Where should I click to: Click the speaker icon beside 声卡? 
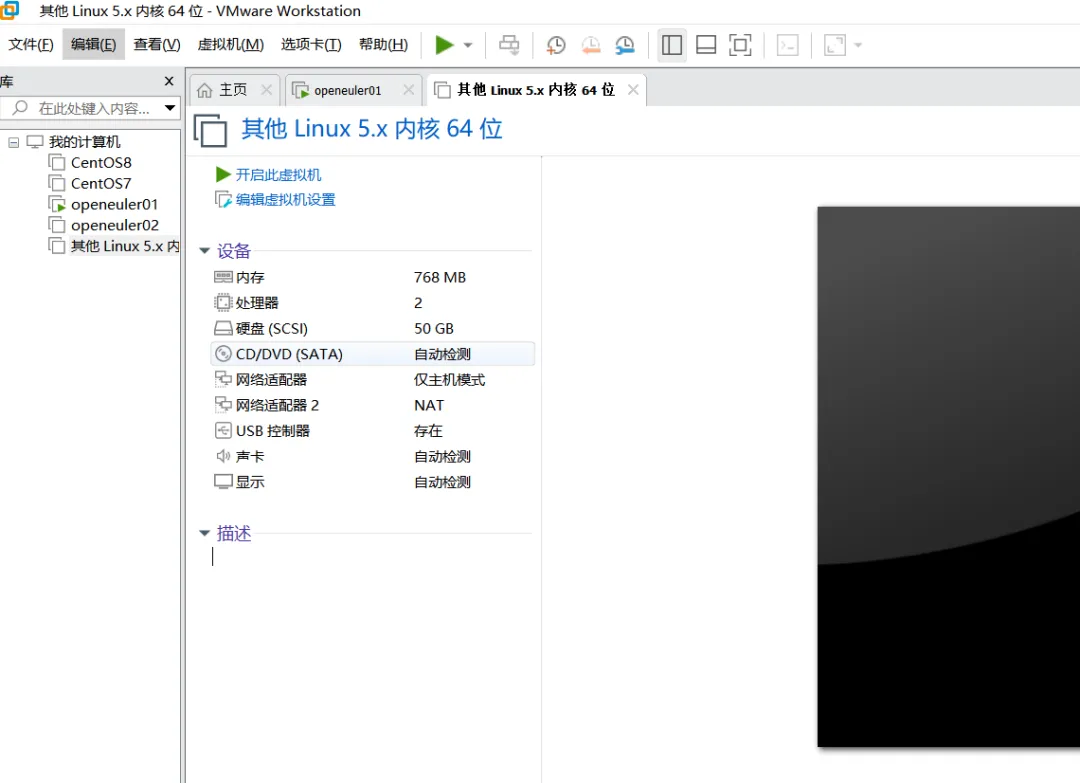coord(223,456)
